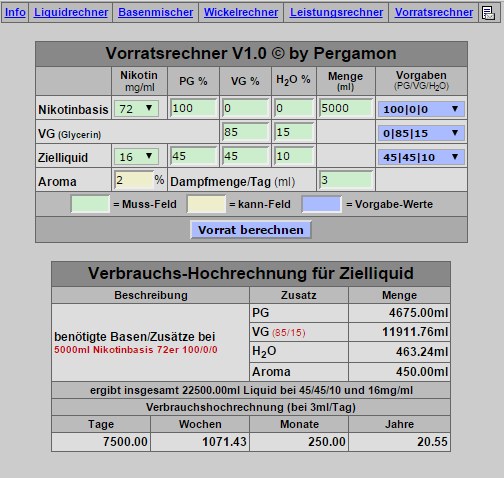This screenshot has height=478, width=504.
Task: Expand the 100|0|0 Vorgaben dropdown
Action: tap(421, 109)
